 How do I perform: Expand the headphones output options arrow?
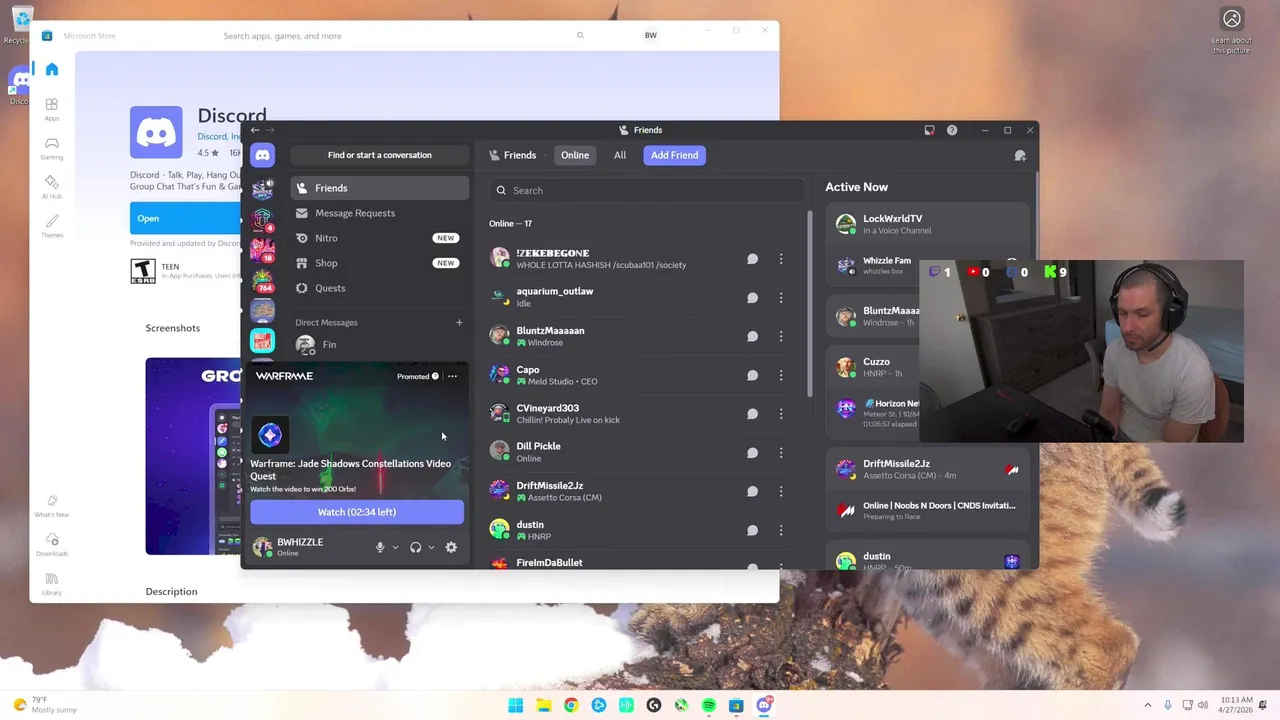(431, 547)
